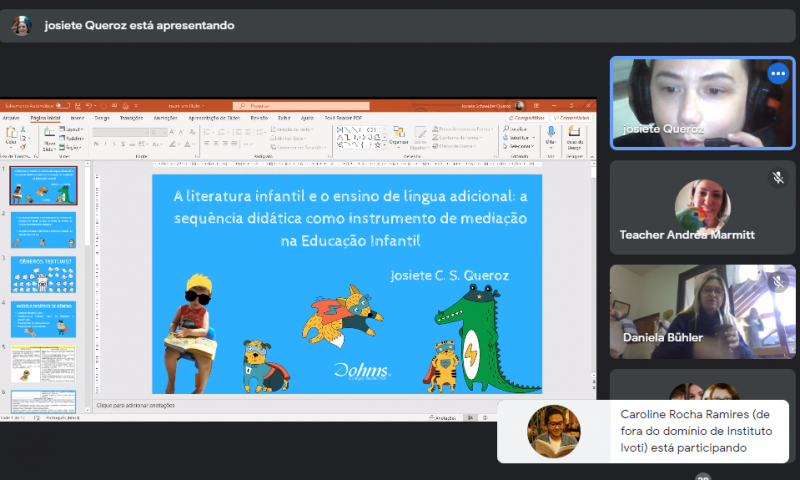Viewport: 800px width, 480px height.
Task: Click the Ideias de Design icon
Action: pos(574,132)
